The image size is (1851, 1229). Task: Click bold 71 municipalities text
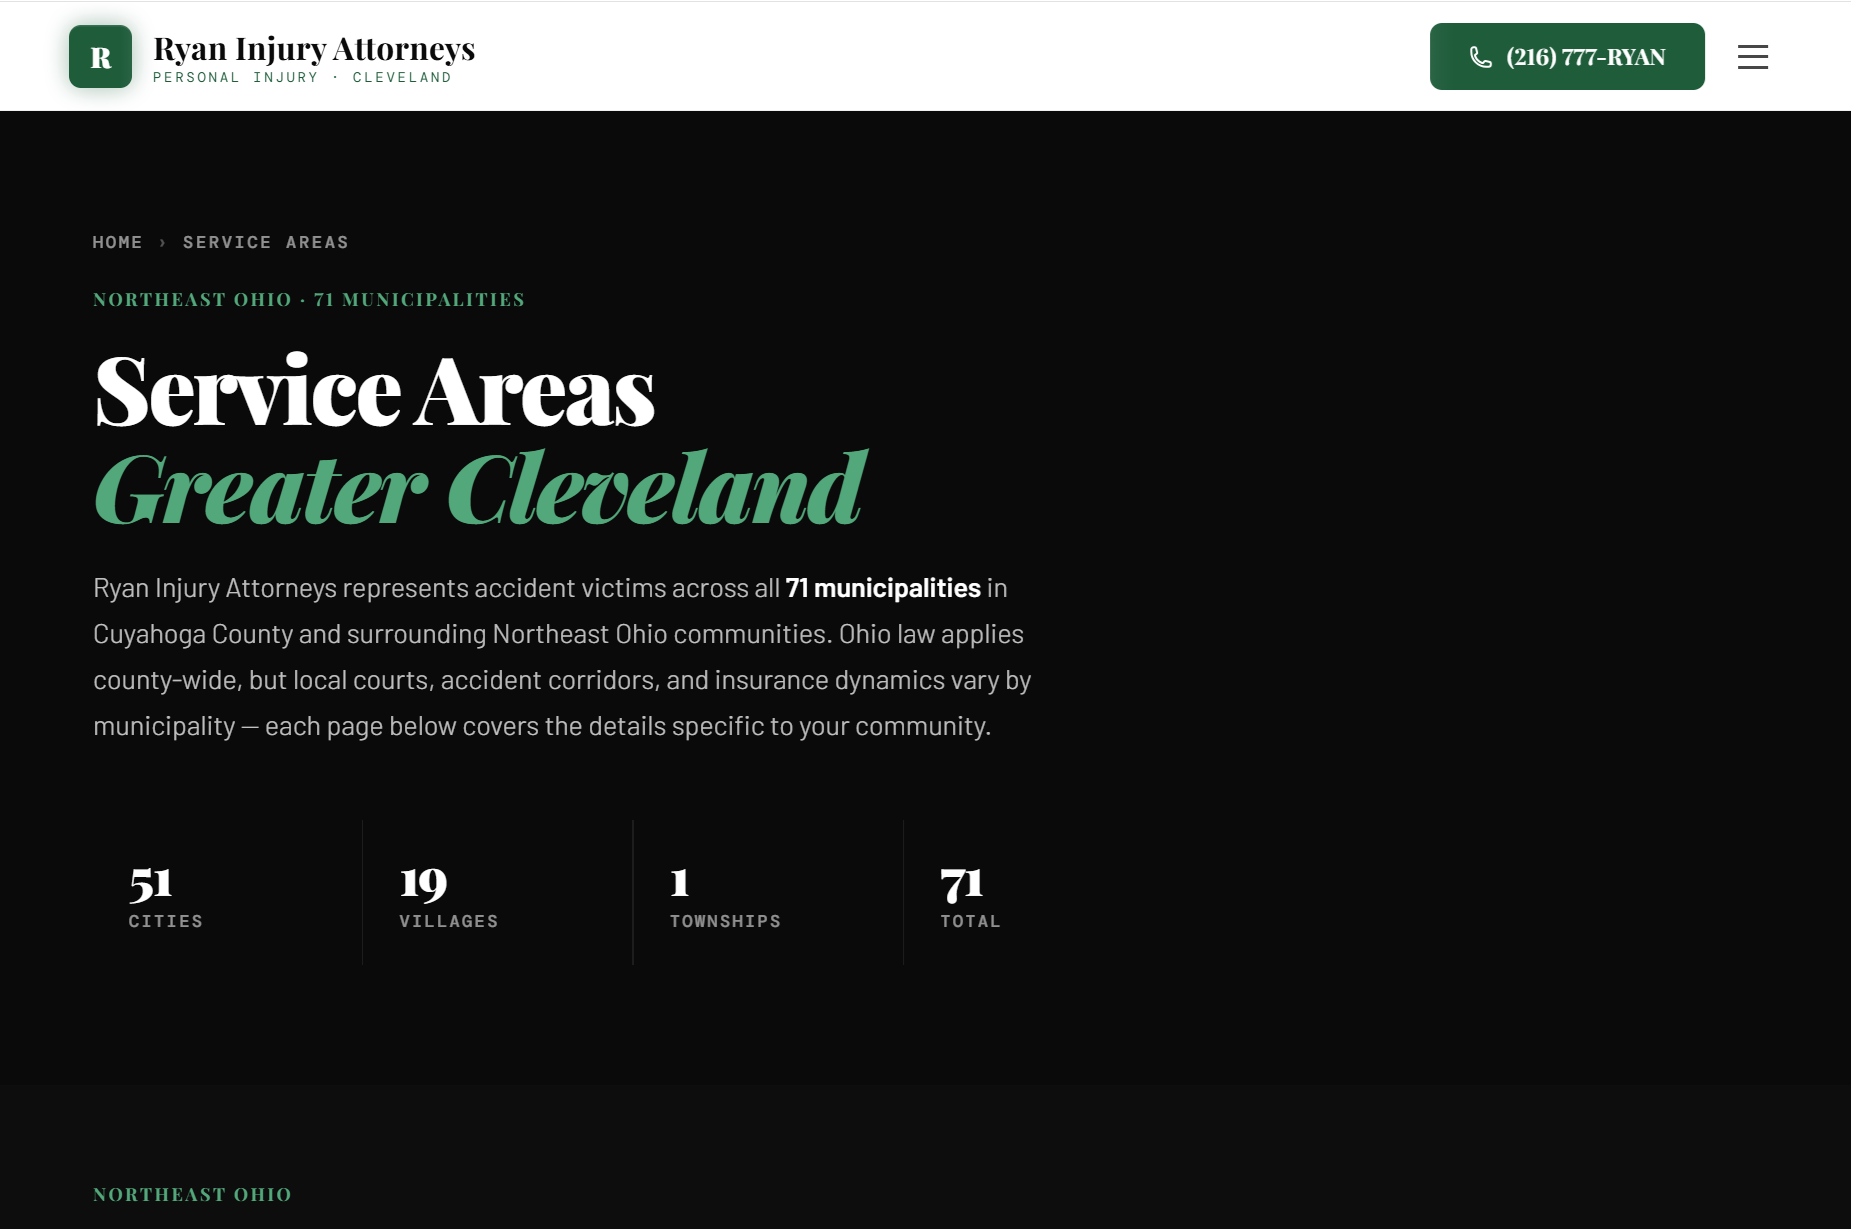pos(883,588)
